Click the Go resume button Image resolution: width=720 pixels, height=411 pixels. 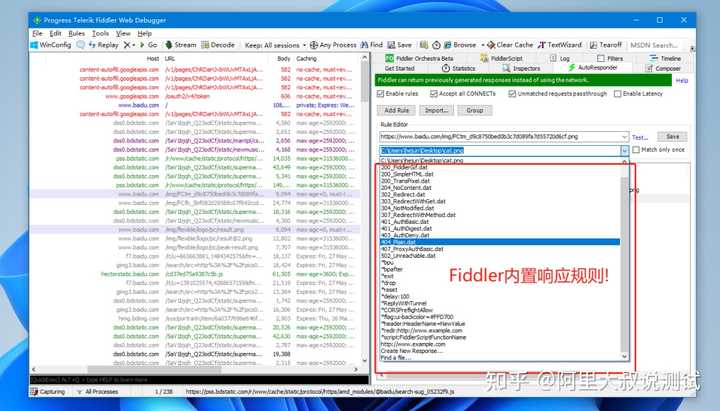[x=148, y=45]
